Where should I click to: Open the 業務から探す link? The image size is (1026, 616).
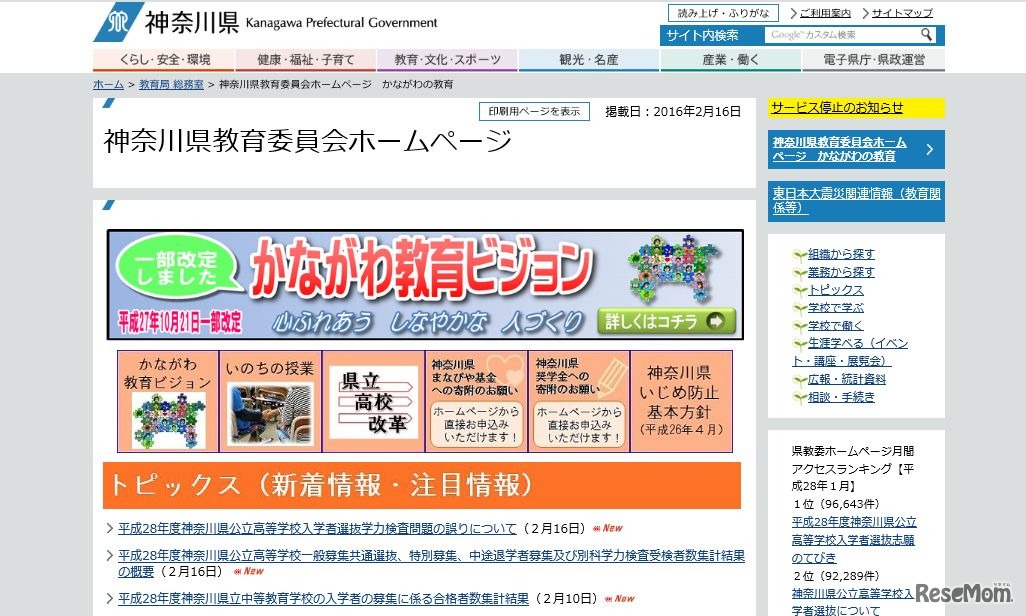coord(841,272)
